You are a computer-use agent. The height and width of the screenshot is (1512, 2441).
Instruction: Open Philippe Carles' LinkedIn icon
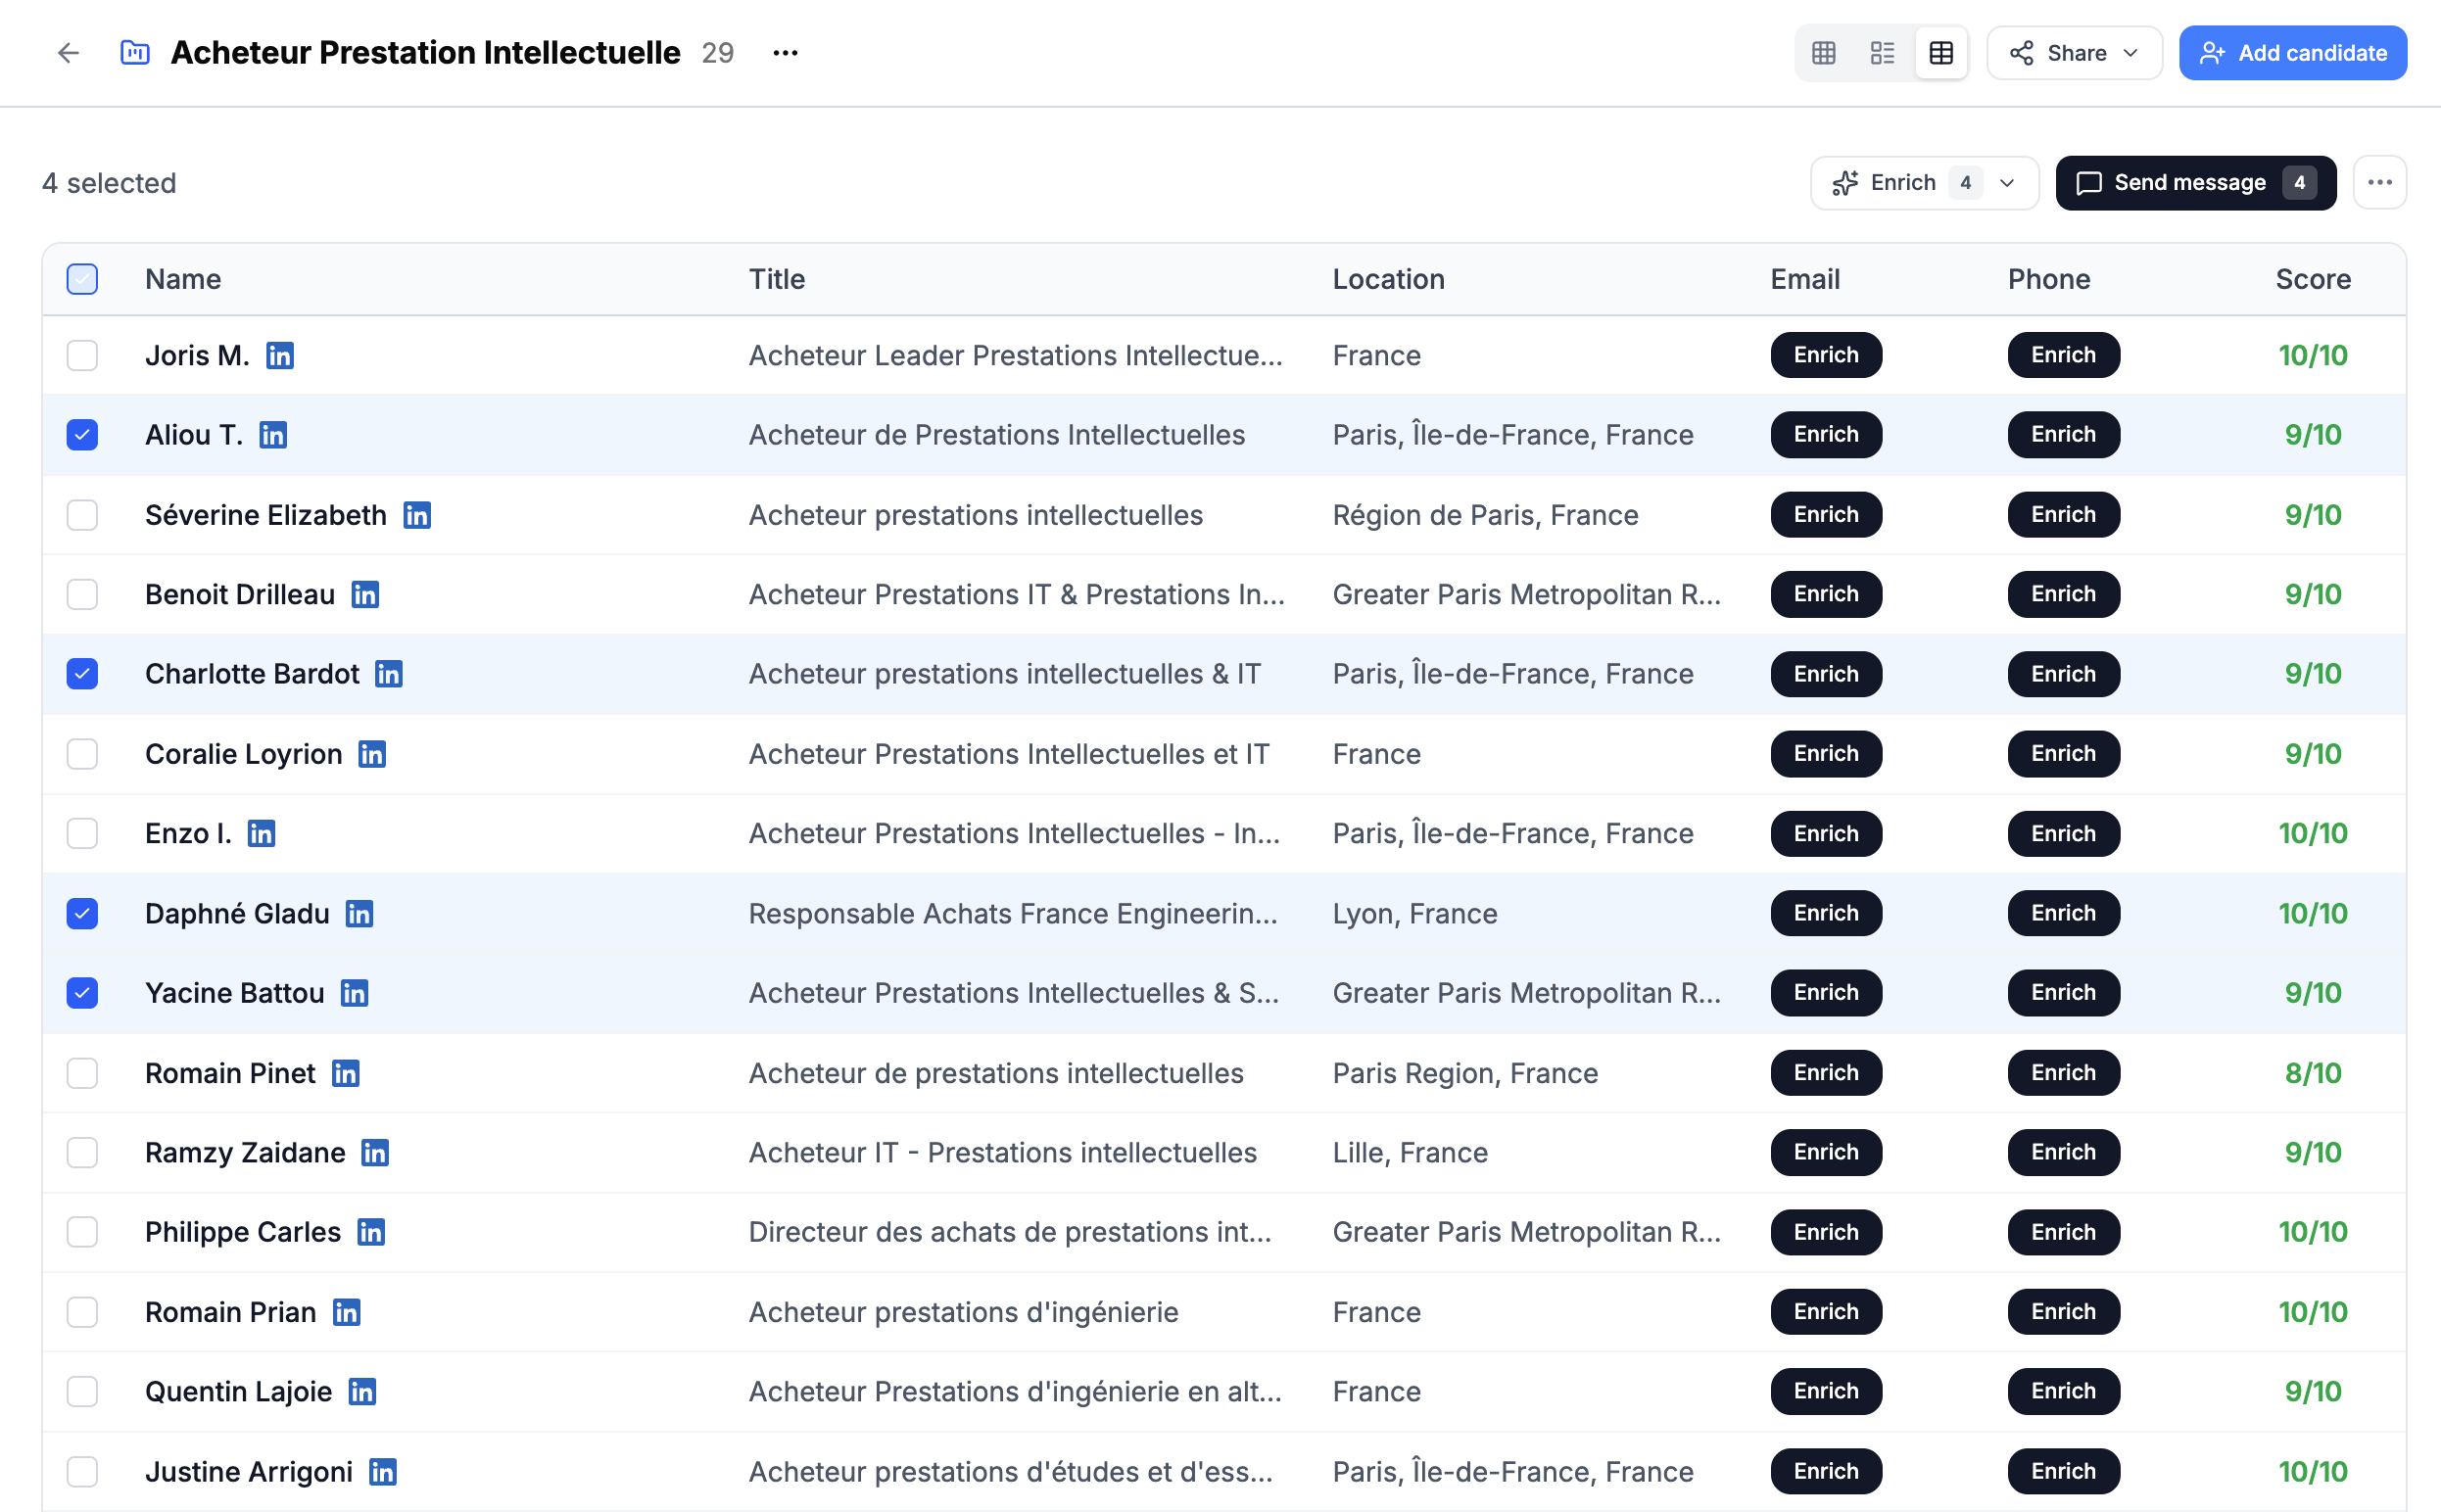click(x=370, y=1232)
